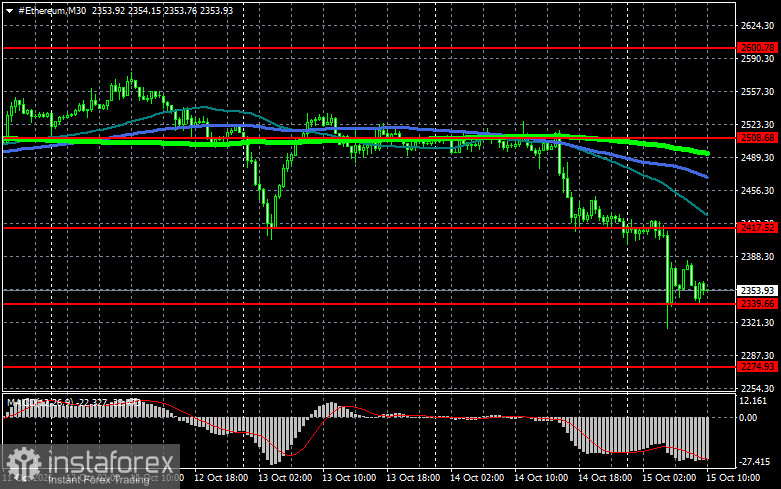Screen dimensions: 781x489
Task: Select the 13 Oct 02:00 time label
Action: (285, 478)
